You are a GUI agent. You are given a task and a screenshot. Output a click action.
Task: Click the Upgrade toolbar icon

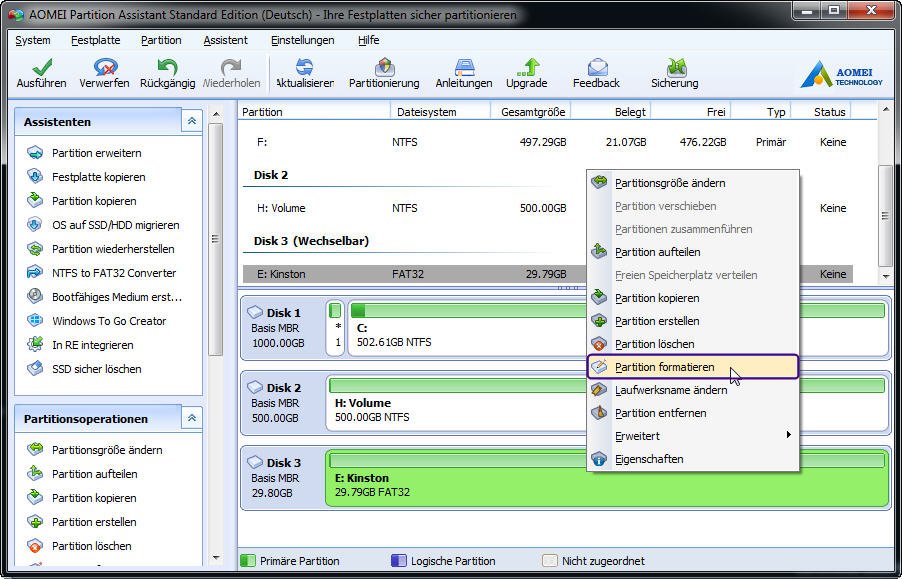click(x=527, y=67)
